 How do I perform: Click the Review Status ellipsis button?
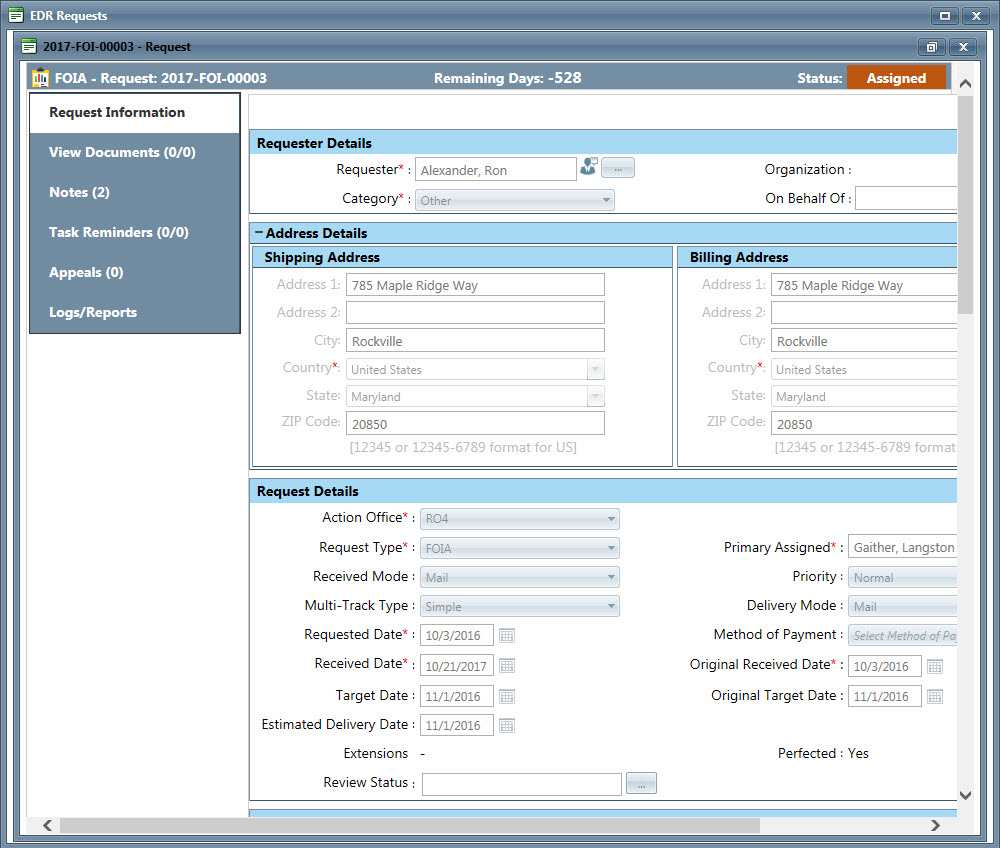(x=641, y=784)
